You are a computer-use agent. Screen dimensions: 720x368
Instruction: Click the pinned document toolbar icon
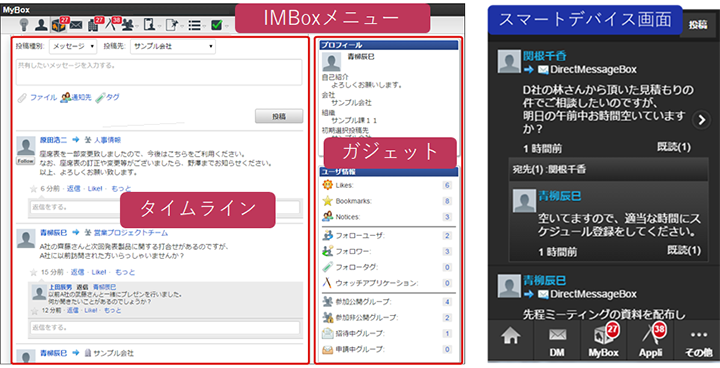pyautogui.click(x=171, y=25)
